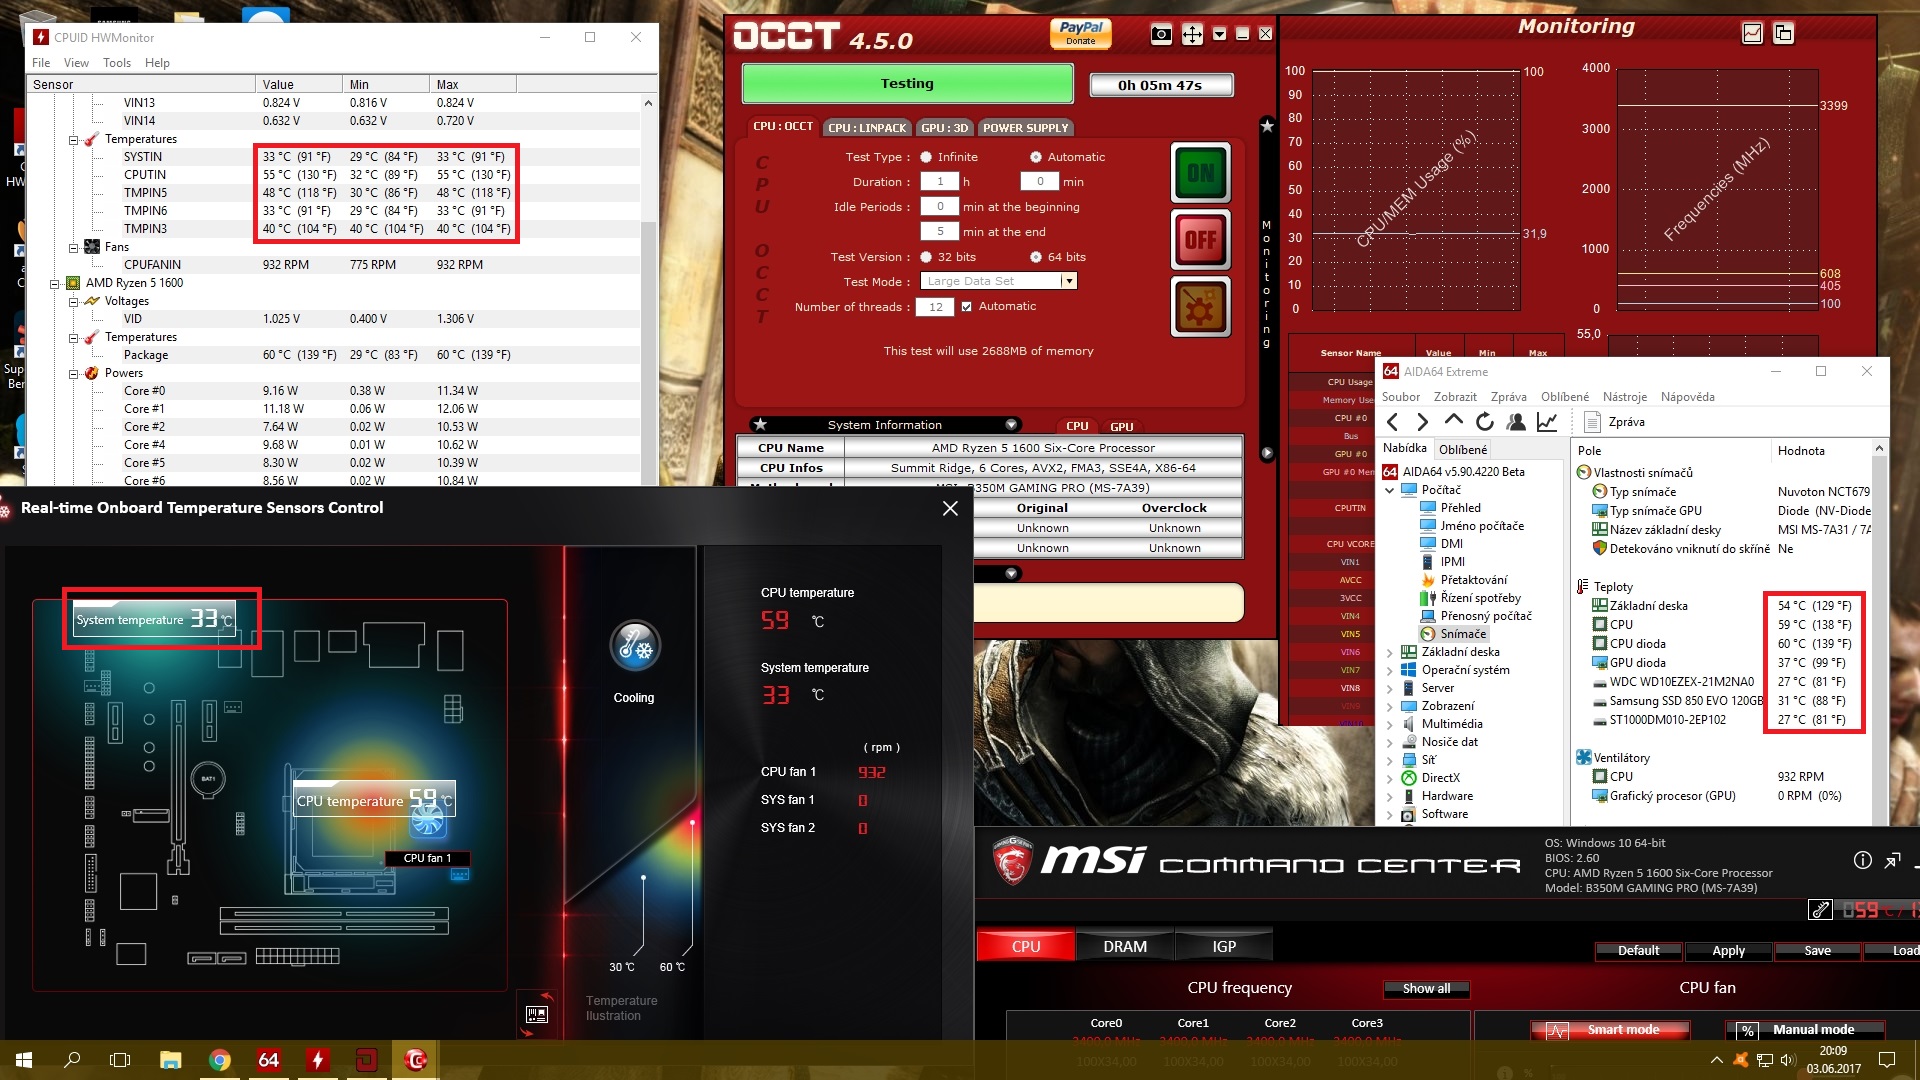The width and height of the screenshot is (1920, 1080).
Task: Click Default button in Command Center
Action: [x=1638, y=951]
